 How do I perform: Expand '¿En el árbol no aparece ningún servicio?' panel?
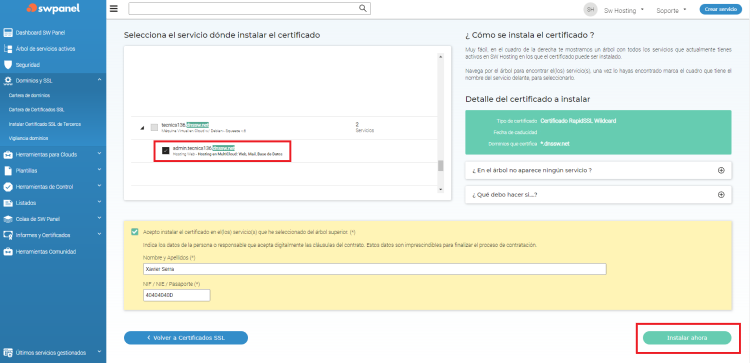(598, 170)
